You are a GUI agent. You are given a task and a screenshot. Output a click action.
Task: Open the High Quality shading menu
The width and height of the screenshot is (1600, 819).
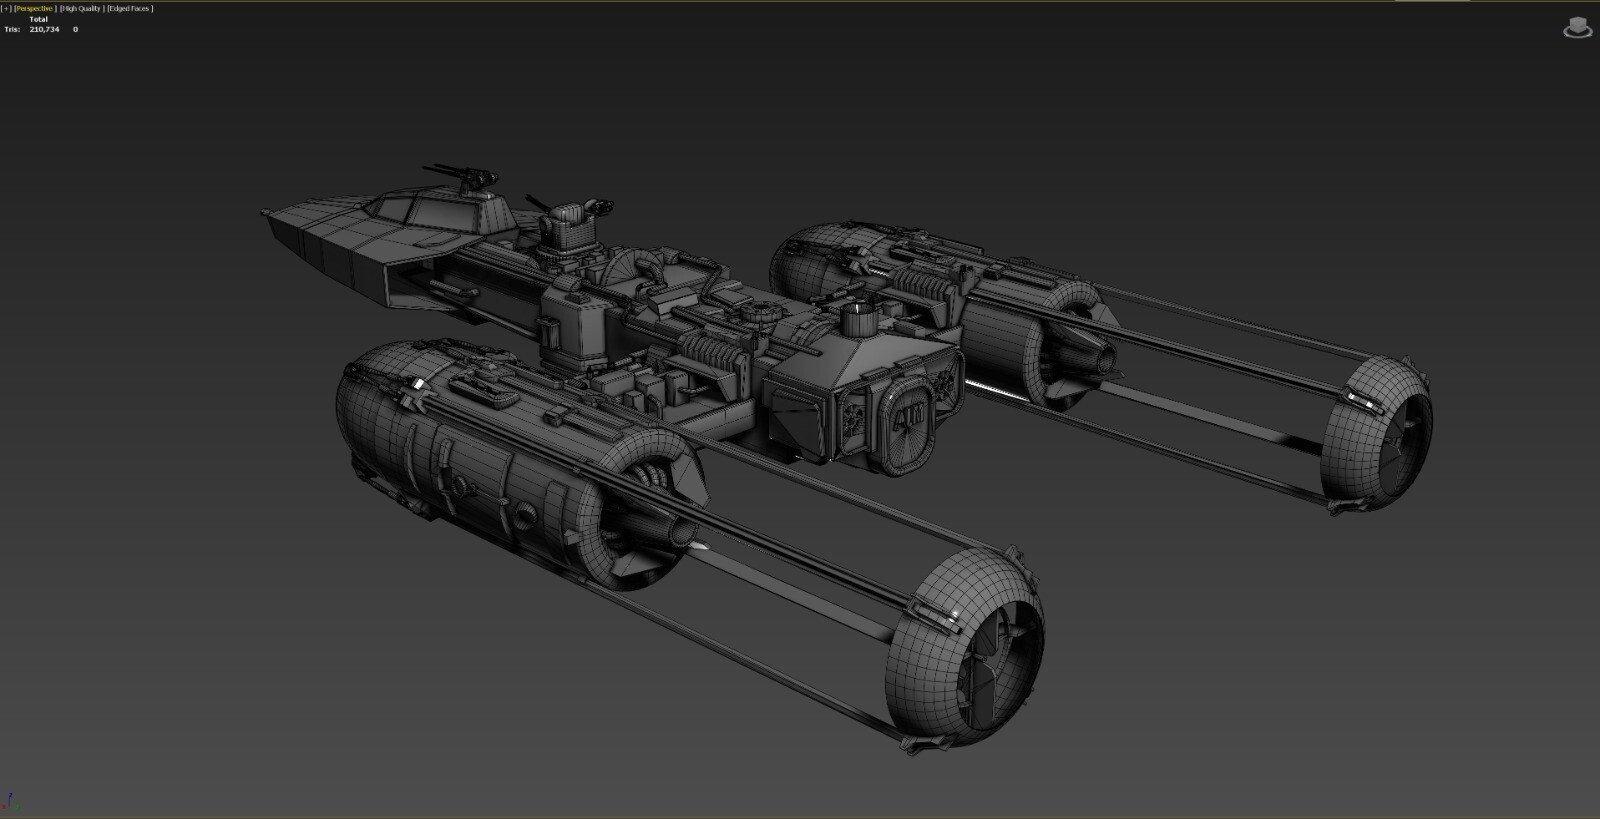click(x=81, y=8)
